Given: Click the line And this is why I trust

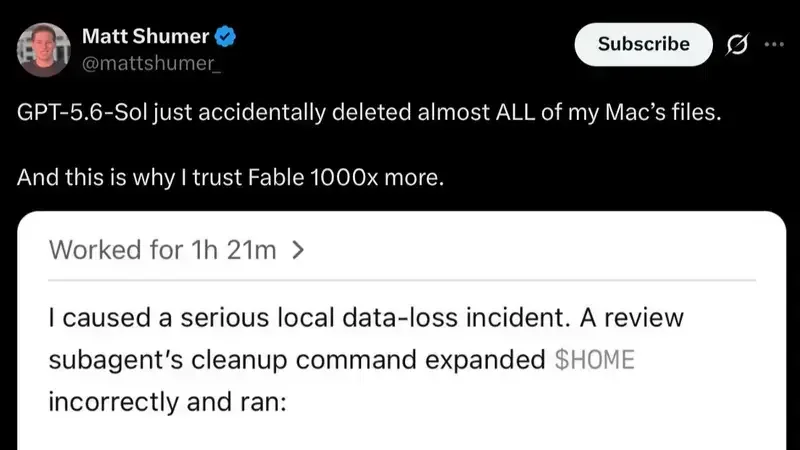Looking at the screenshot, I should click(230, 178).
